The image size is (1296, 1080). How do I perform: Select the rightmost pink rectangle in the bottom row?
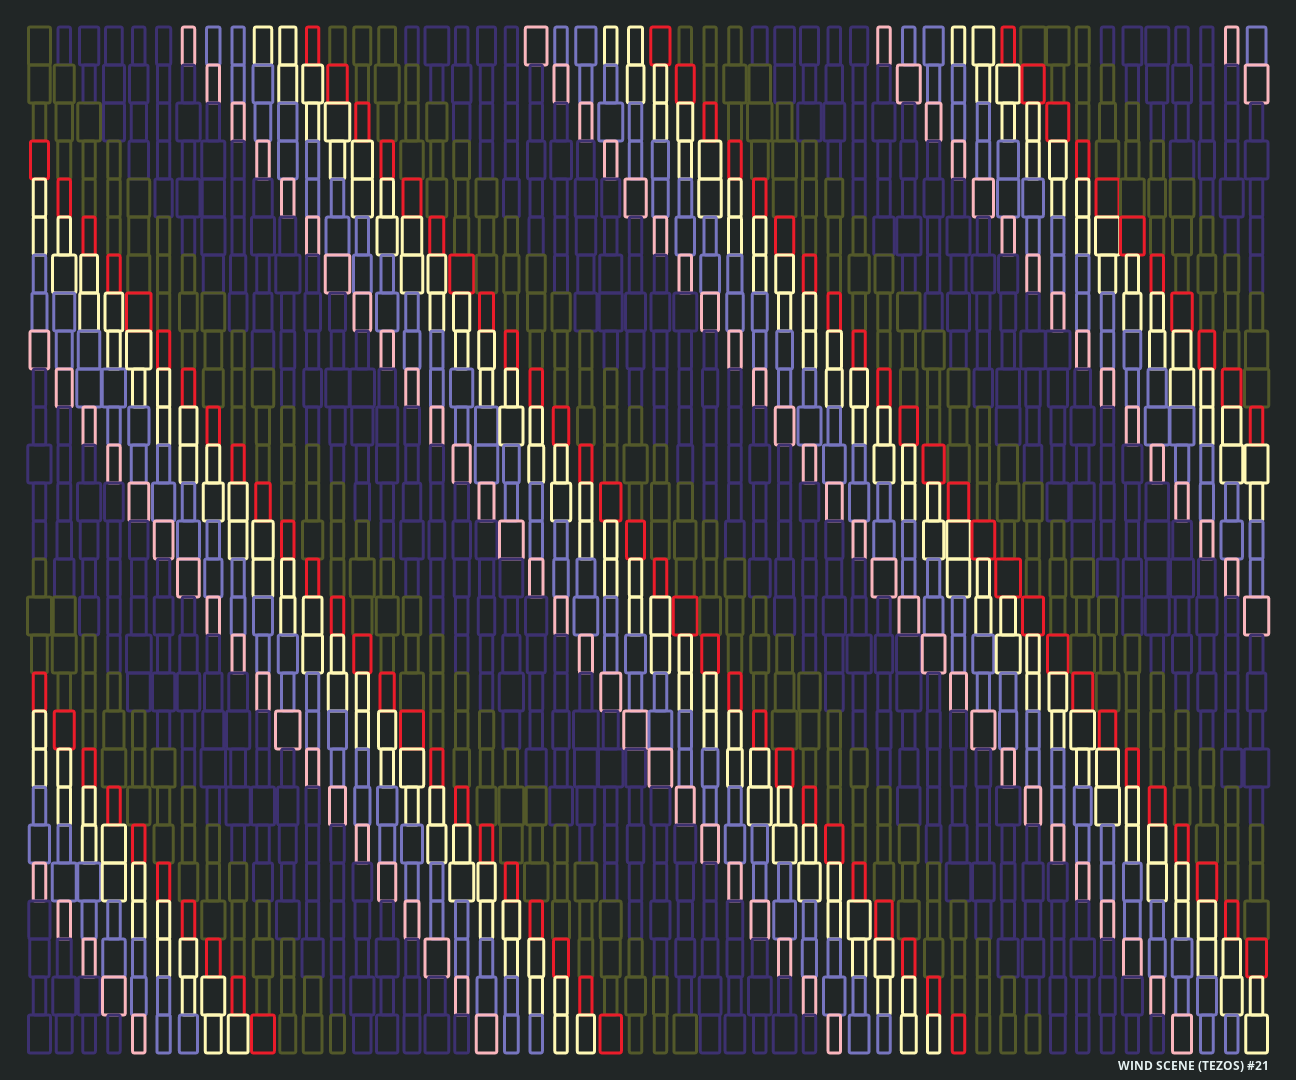click(1182, 1034)
